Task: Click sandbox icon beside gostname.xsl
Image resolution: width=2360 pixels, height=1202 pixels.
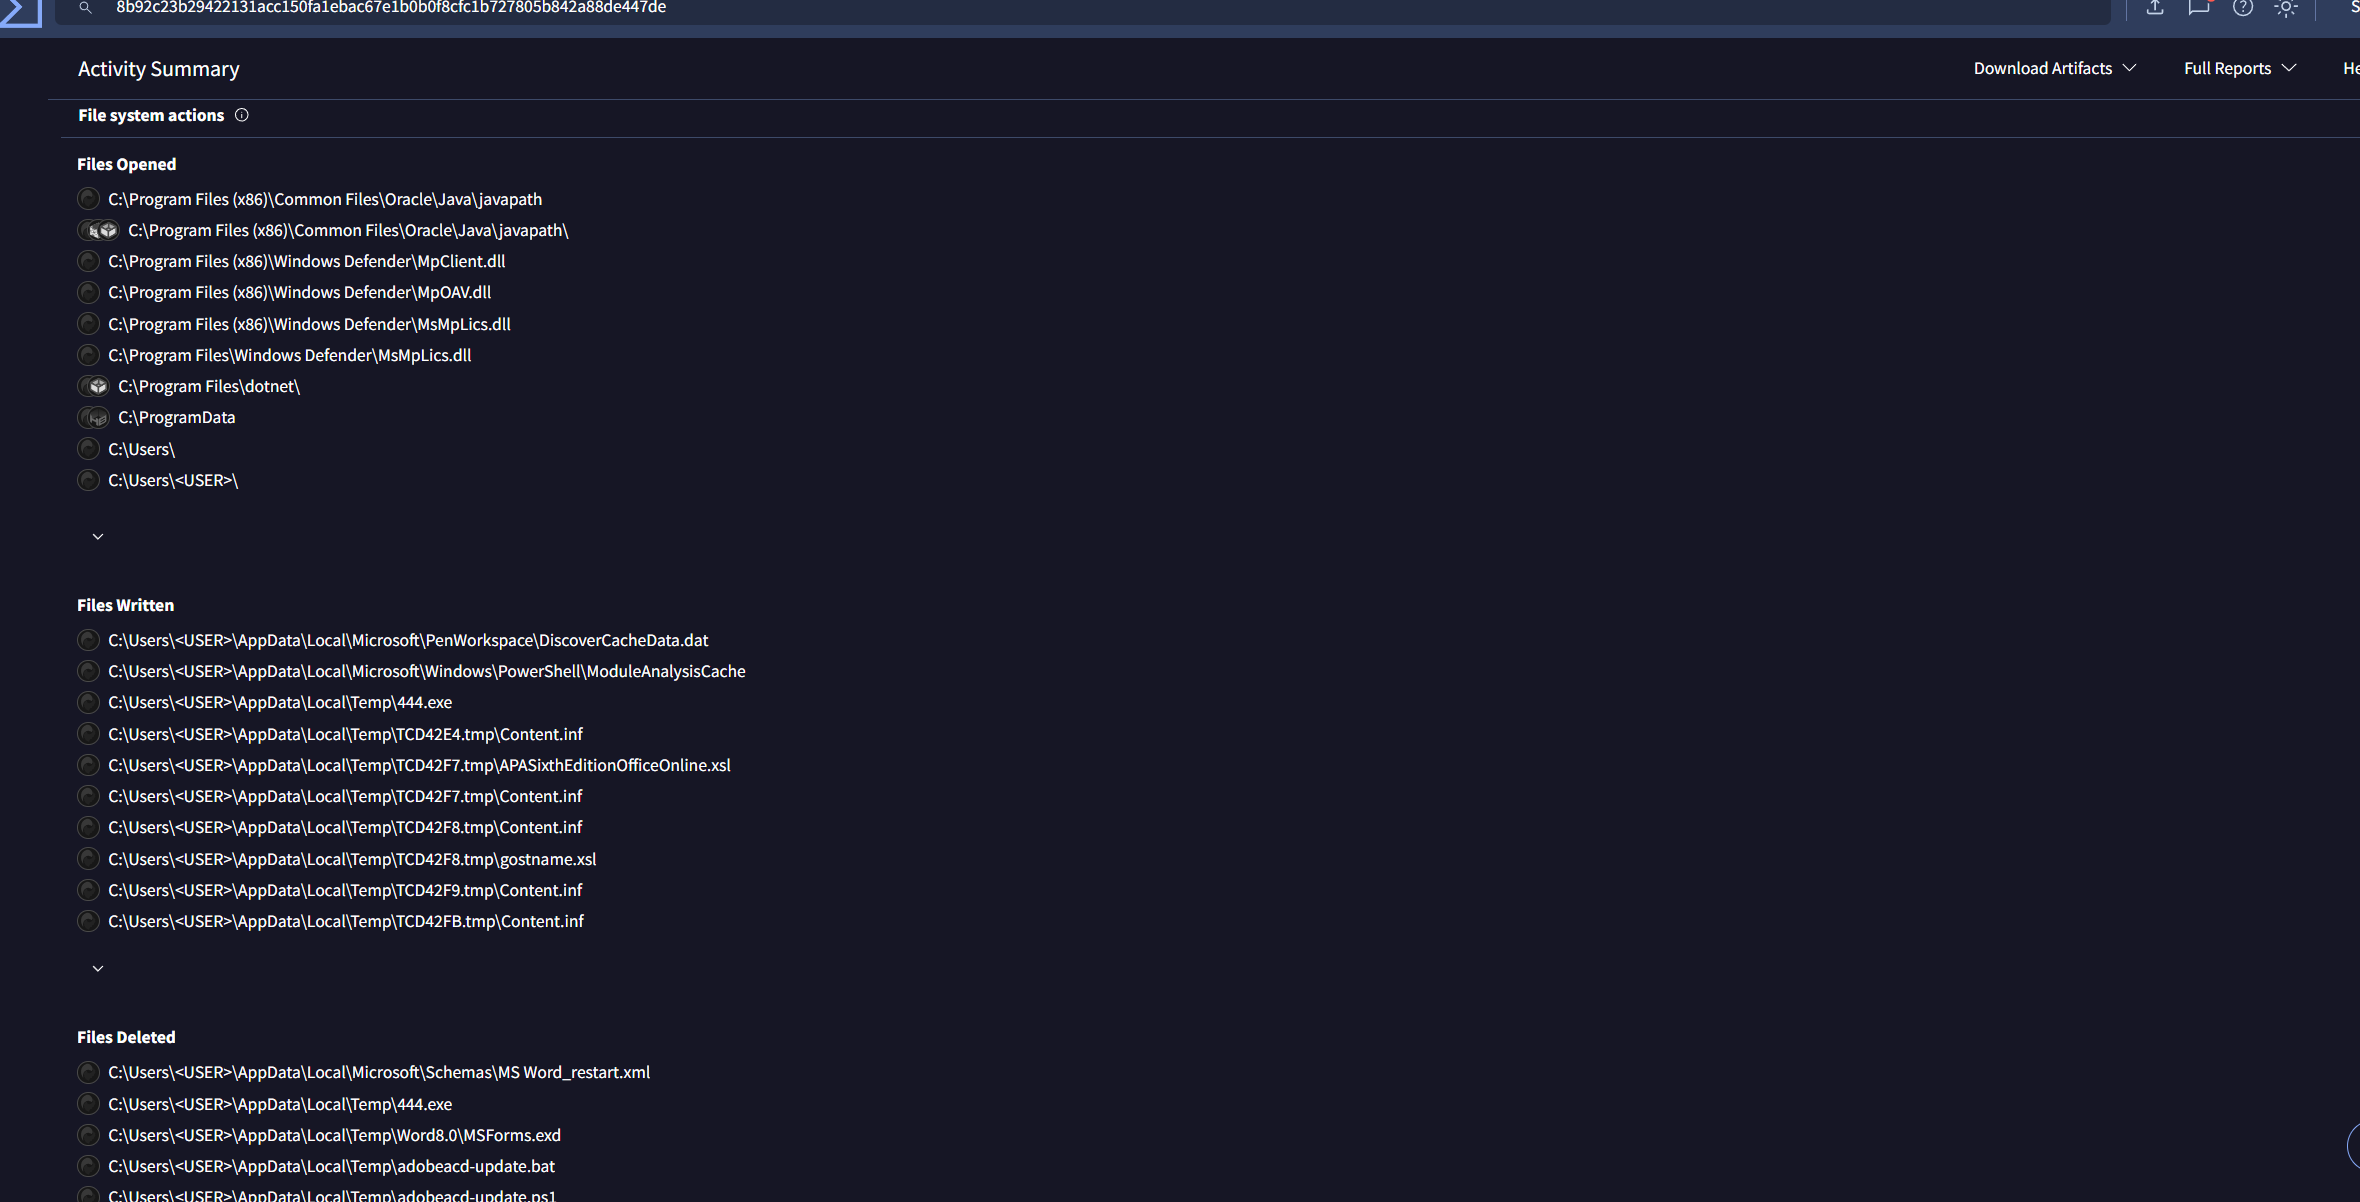Action: click(89, 859)
